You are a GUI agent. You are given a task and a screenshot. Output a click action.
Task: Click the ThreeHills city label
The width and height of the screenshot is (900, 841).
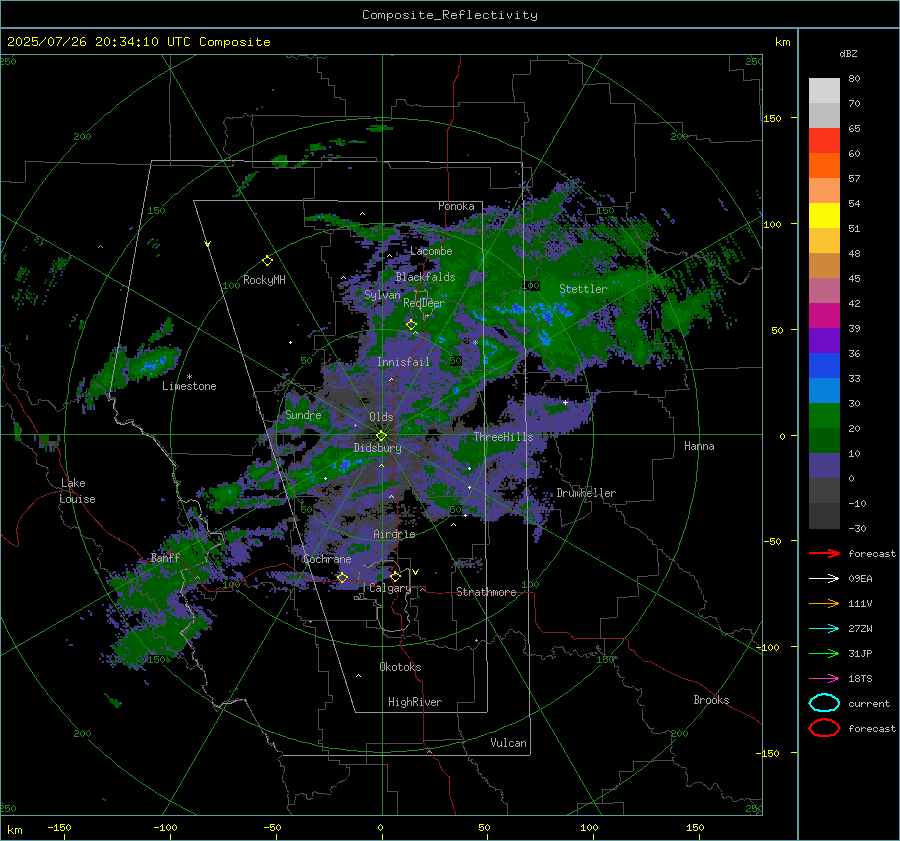(503, 437)
